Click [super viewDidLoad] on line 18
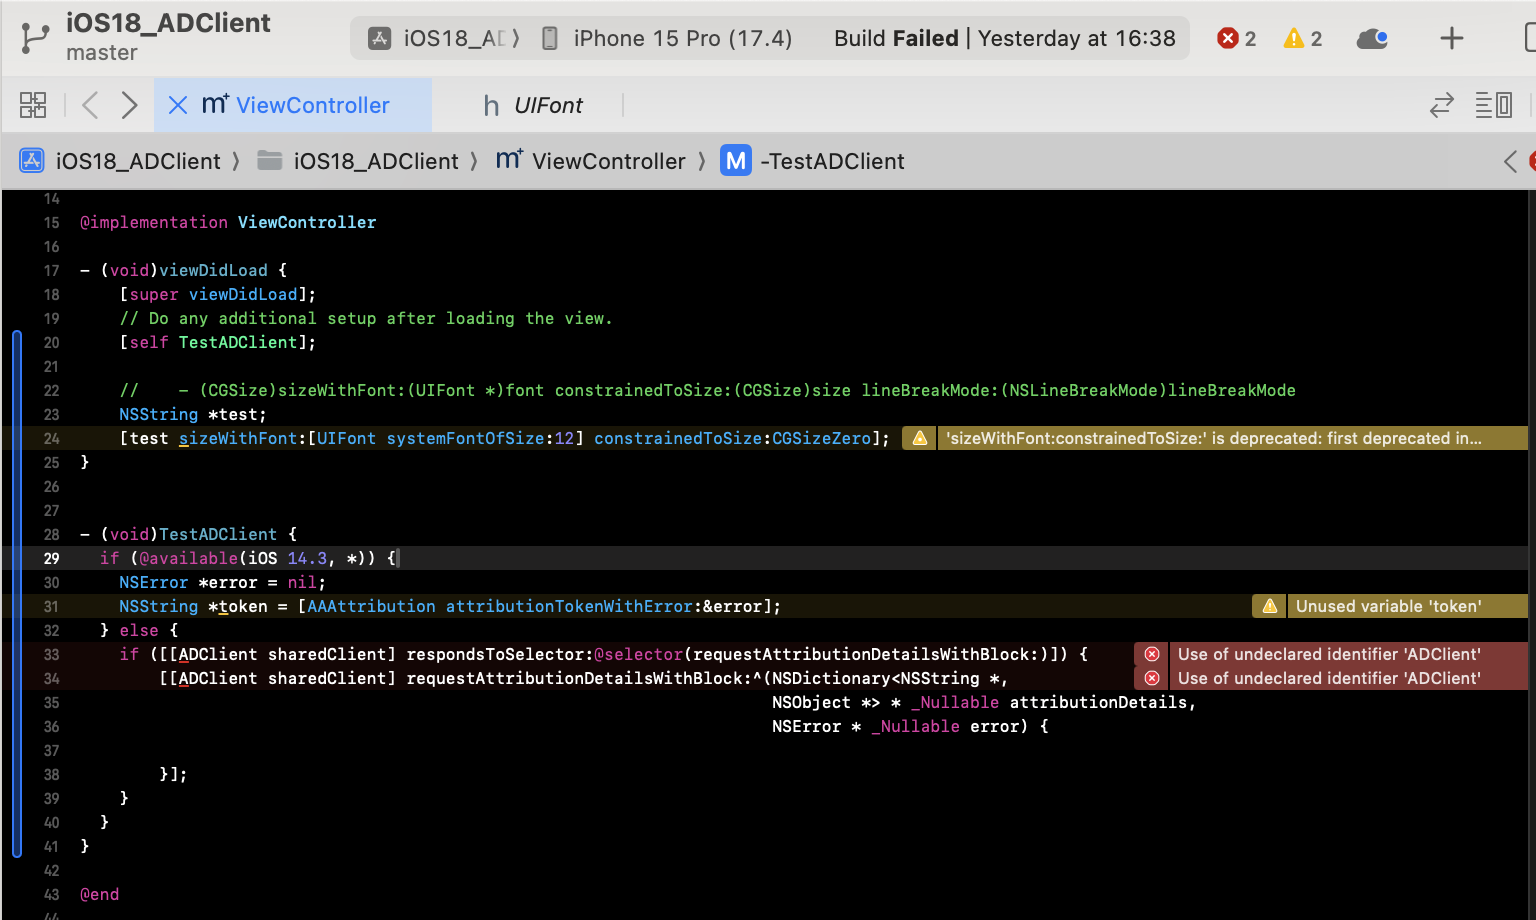Viewport: 1536px width, 920px height. (218, 294)
